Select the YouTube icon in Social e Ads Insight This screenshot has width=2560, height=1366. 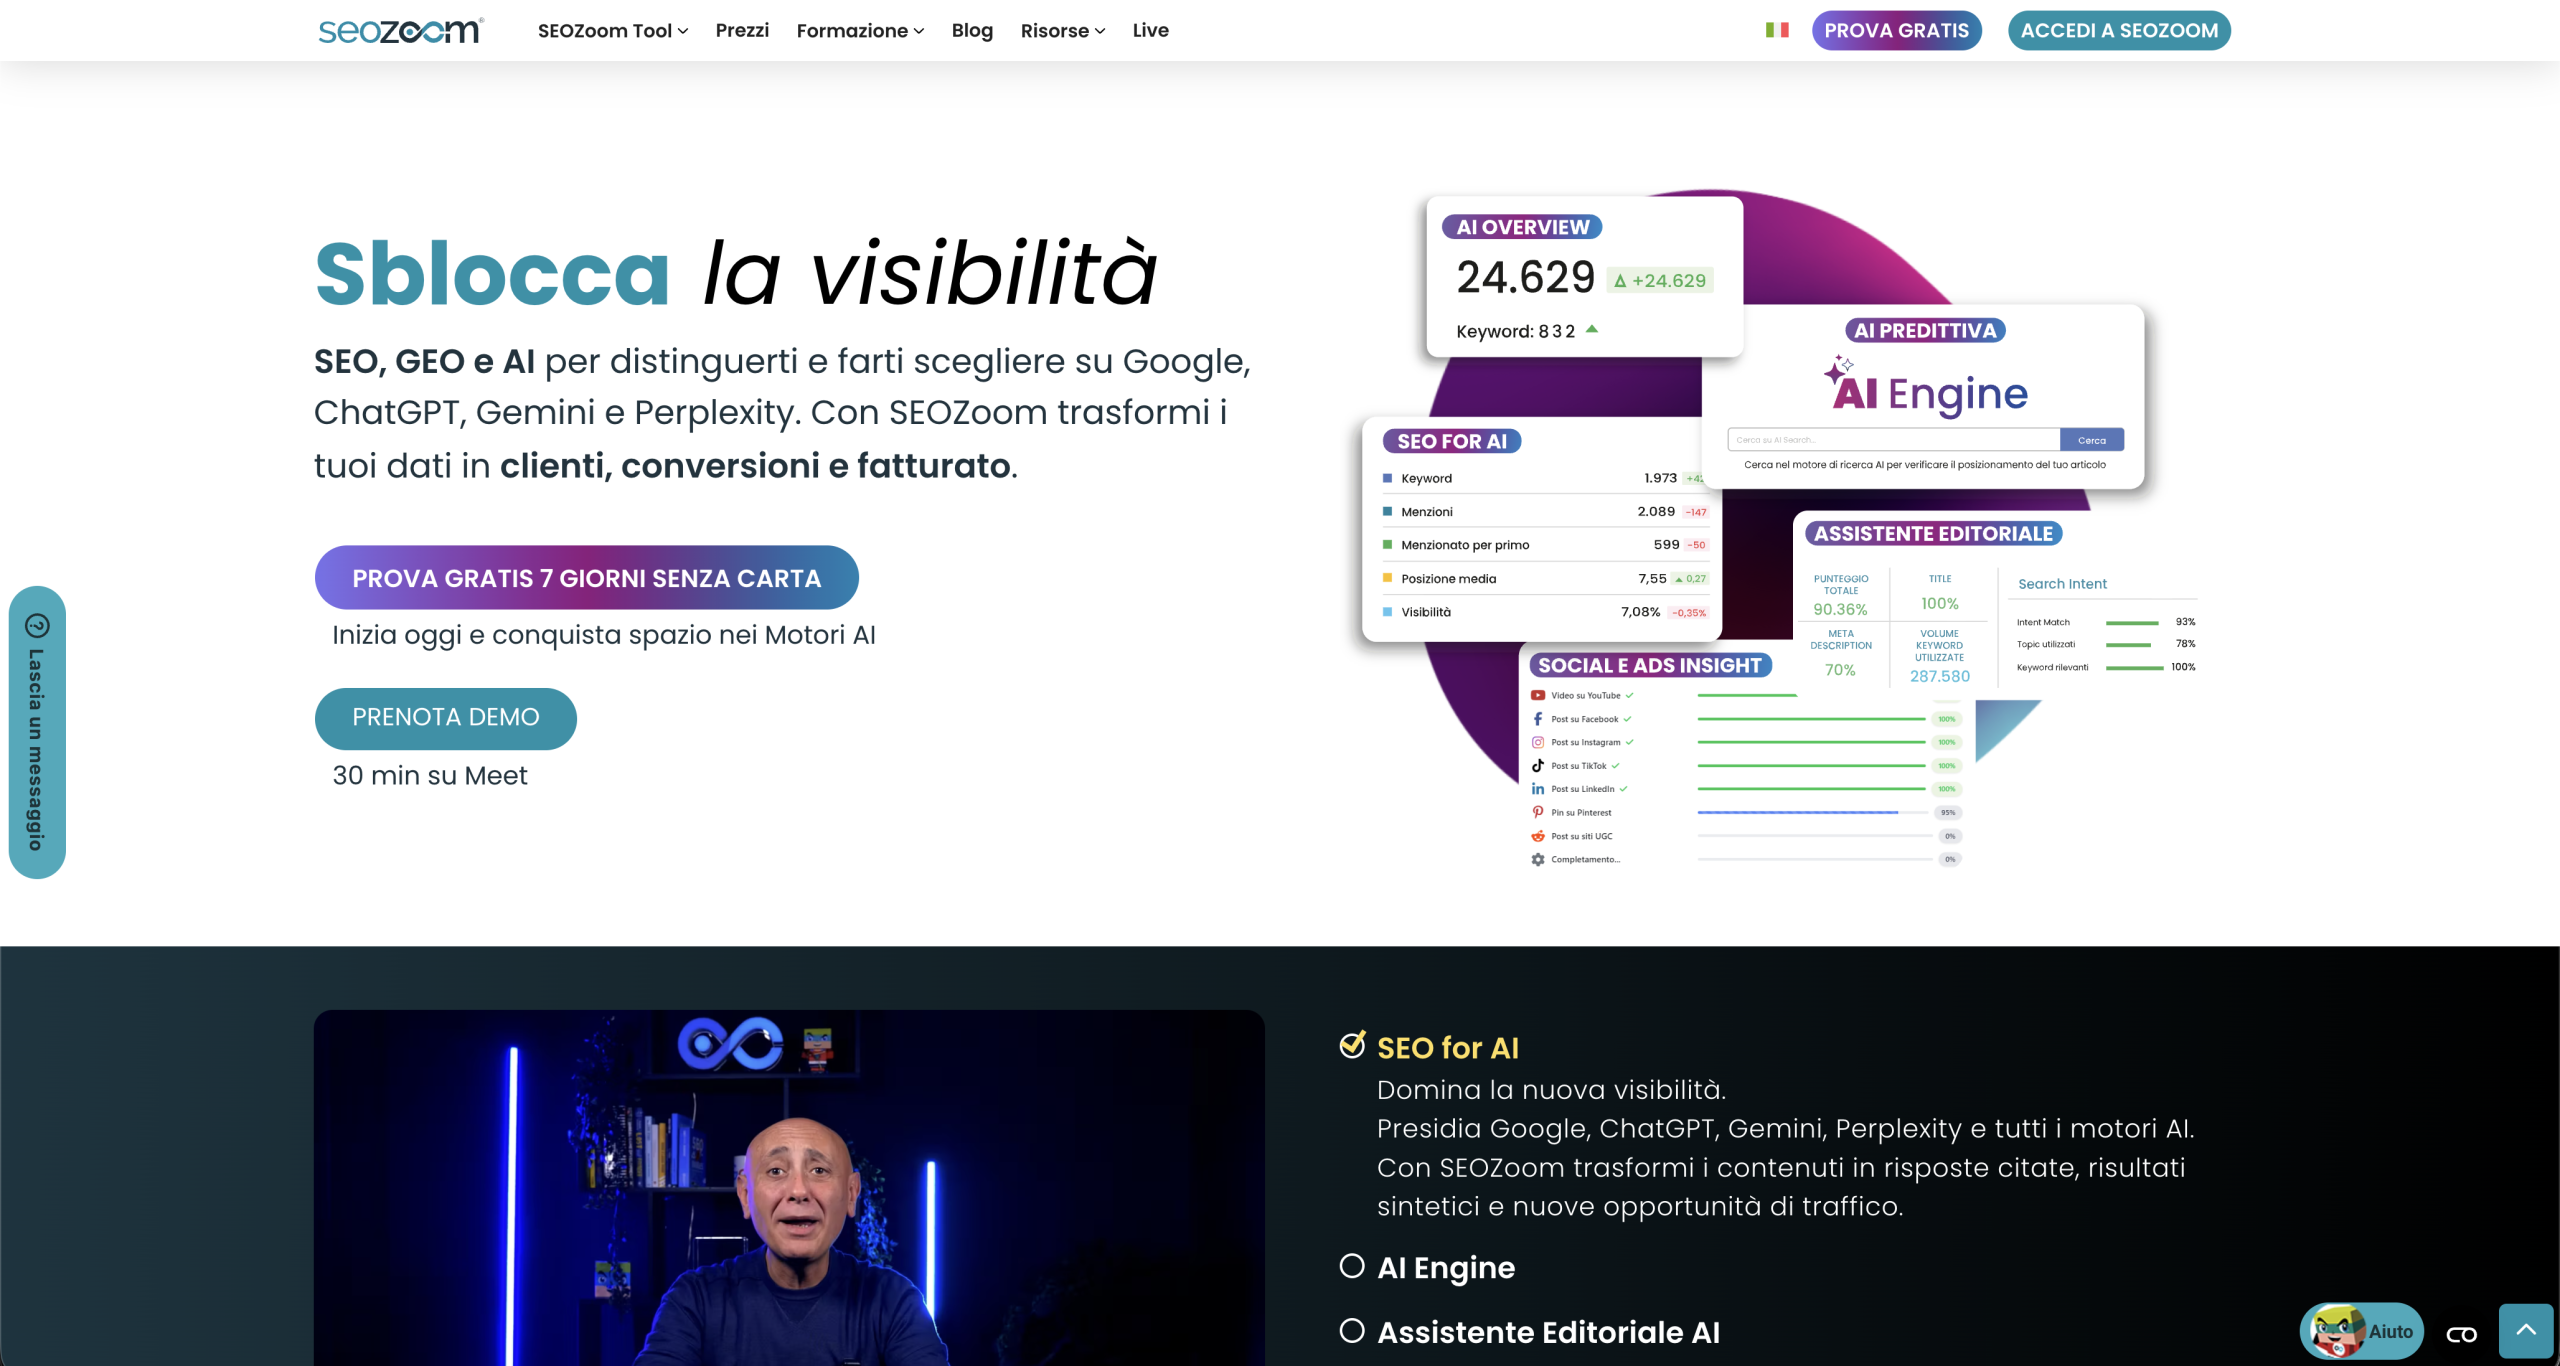tap(1537, 694)
